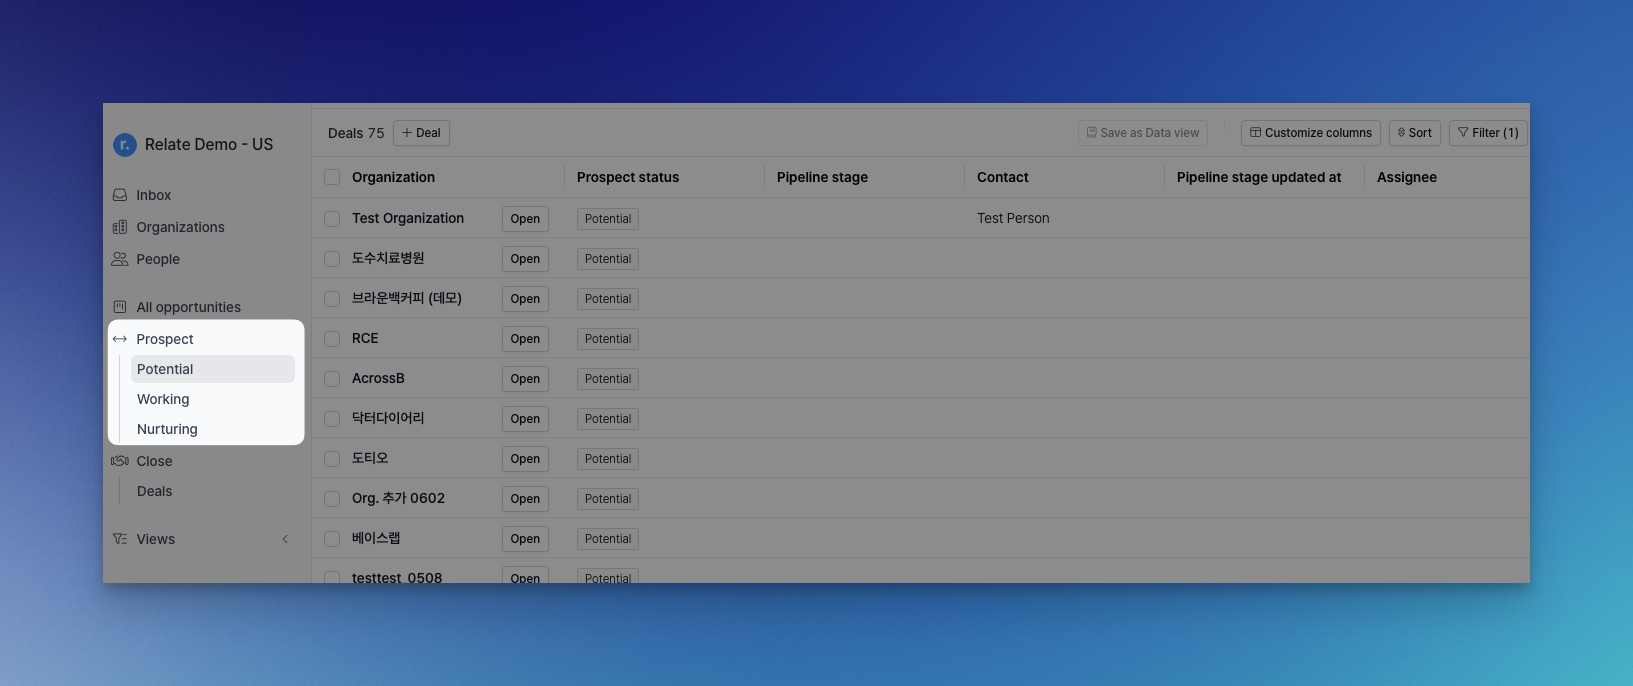The image size is (1633, 686).
Task: Open the Sort options
Action: point(1414,133)
